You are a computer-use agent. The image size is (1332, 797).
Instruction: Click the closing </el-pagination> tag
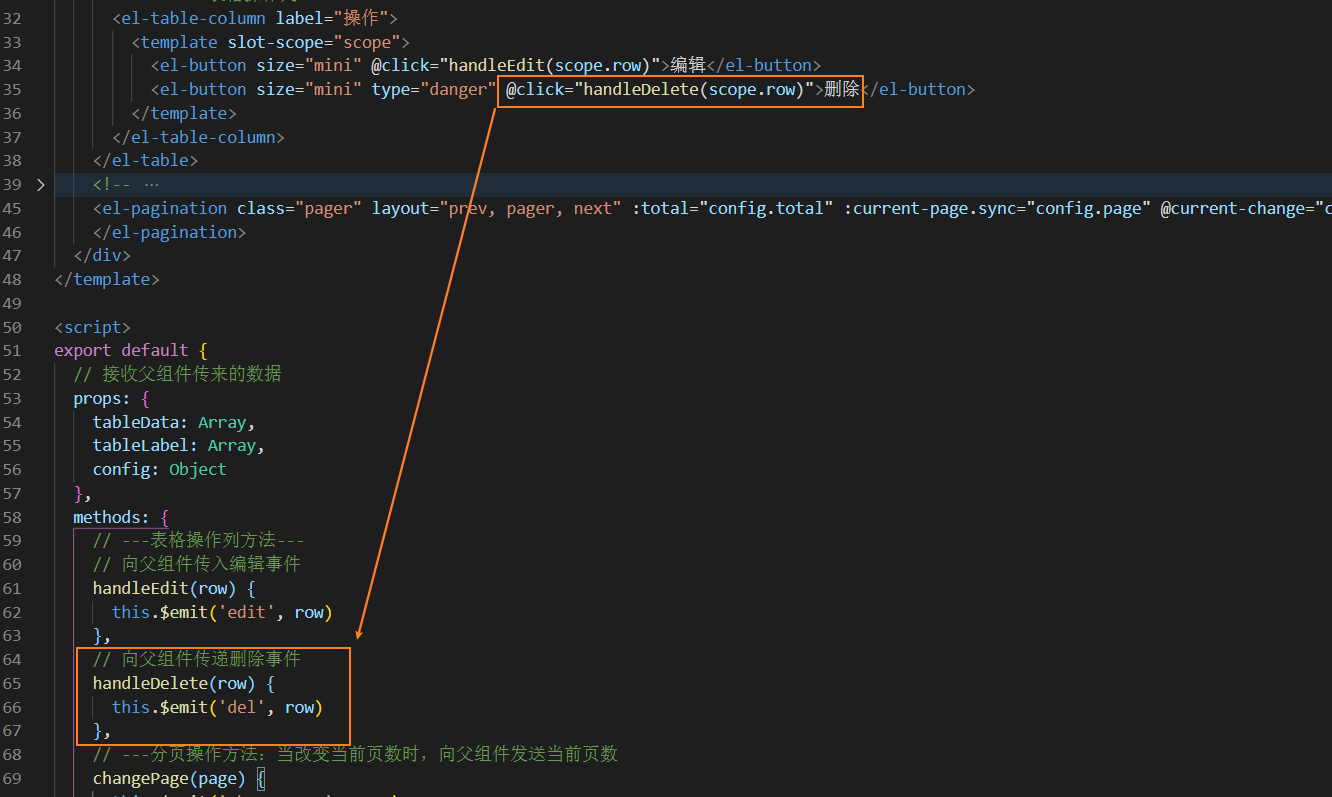[170, 233]
